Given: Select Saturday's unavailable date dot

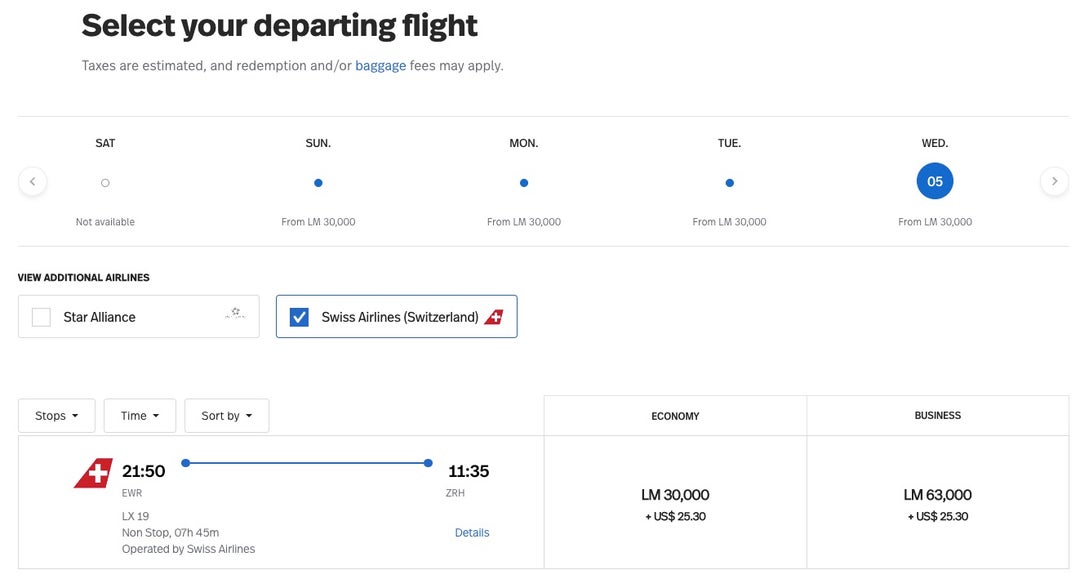Looking at the screenshot, I should pos(105,183).
